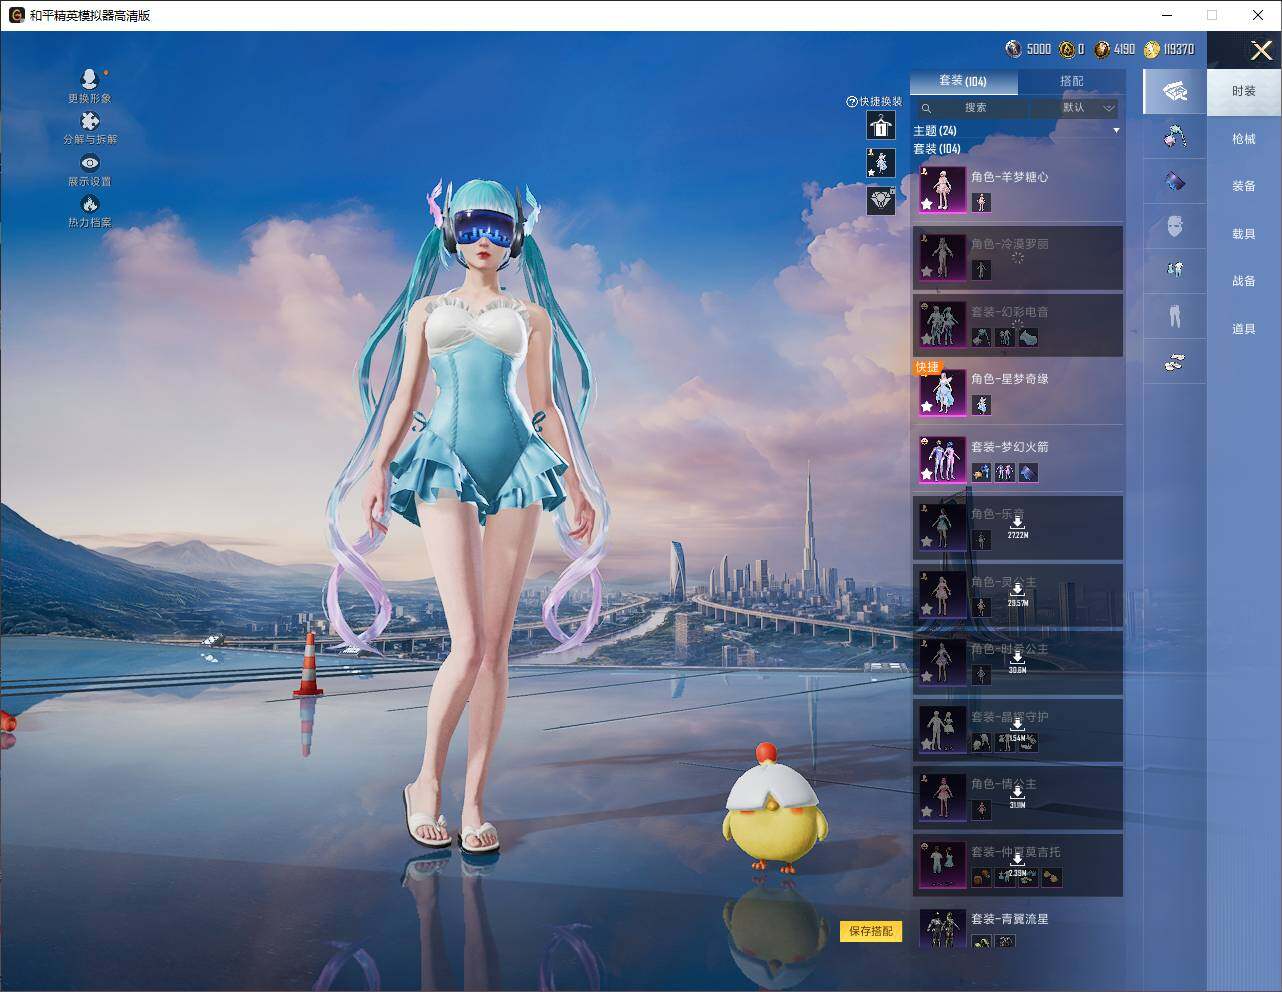The image size is (1282, 992).
Task: Click the 搜索 search field
Action: (975, 108)
